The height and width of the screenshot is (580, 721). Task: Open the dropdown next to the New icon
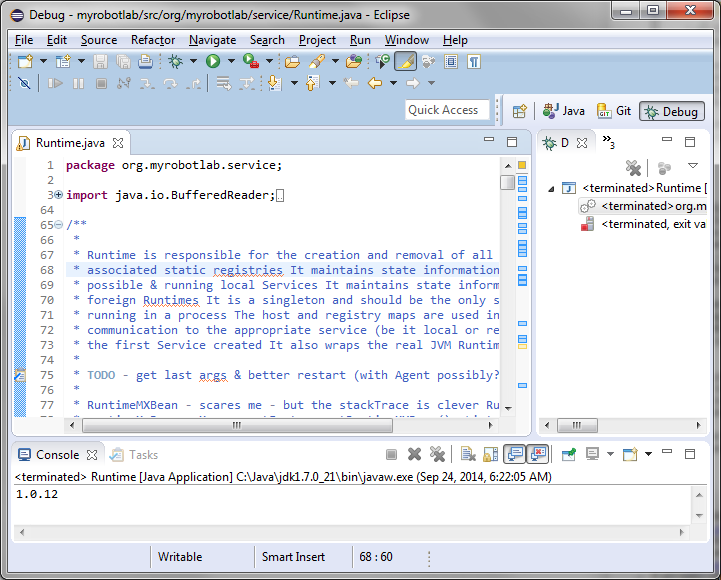click(x=43, y=61)
